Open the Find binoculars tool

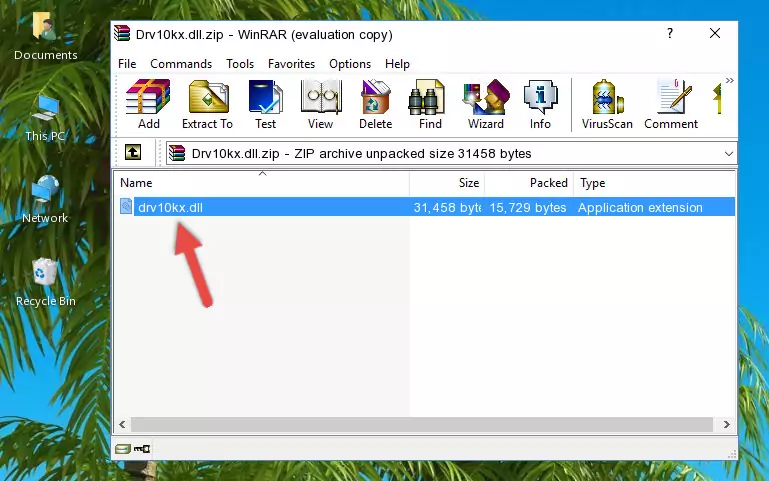(x=430, y=104)
